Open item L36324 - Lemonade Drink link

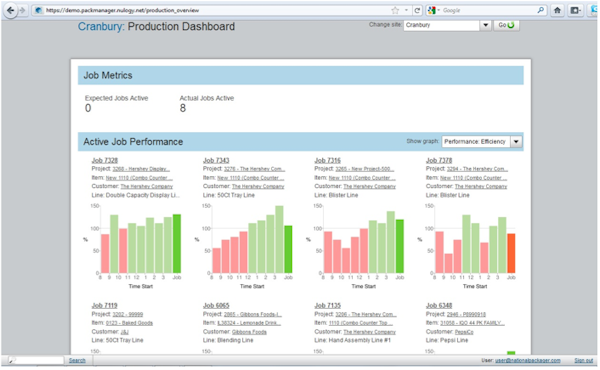tap(249, 323)
